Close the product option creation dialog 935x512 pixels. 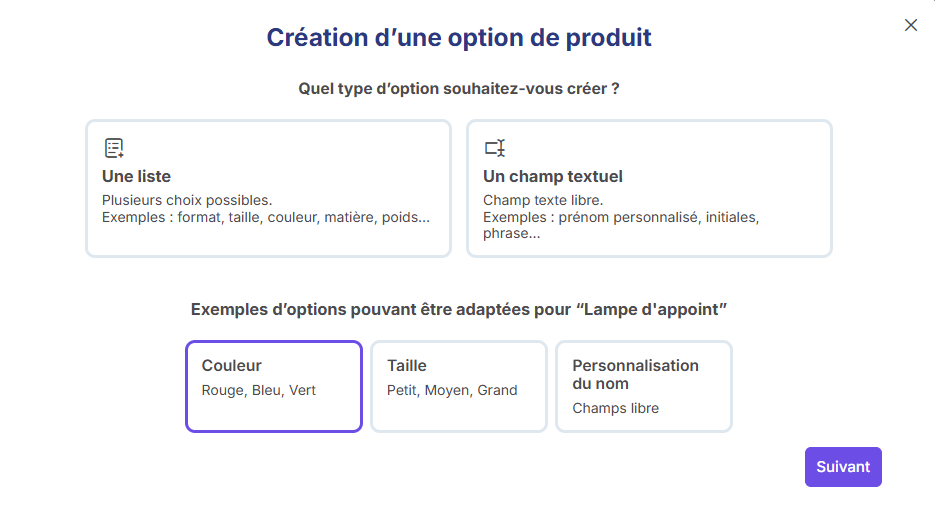910,25
